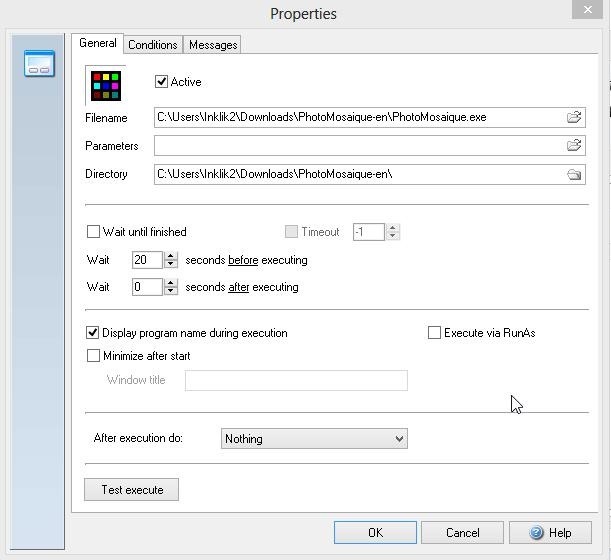Increase the seconds before executing value
This screenshot has height=560, width=611.
click(171, 255)
